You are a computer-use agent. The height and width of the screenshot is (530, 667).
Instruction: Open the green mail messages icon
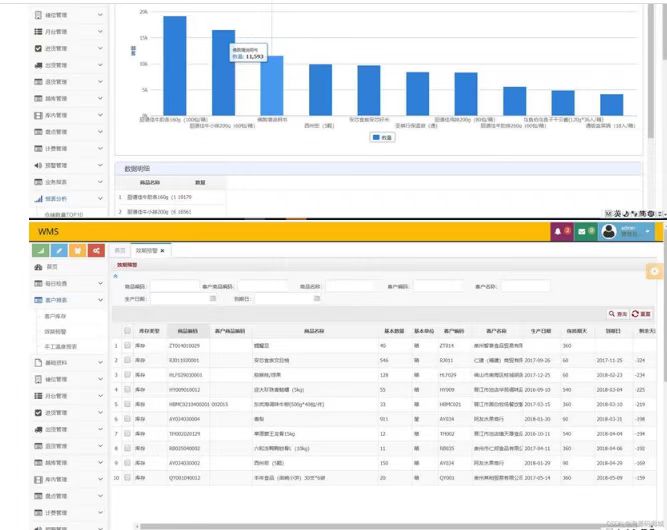(x=584, y=232)
